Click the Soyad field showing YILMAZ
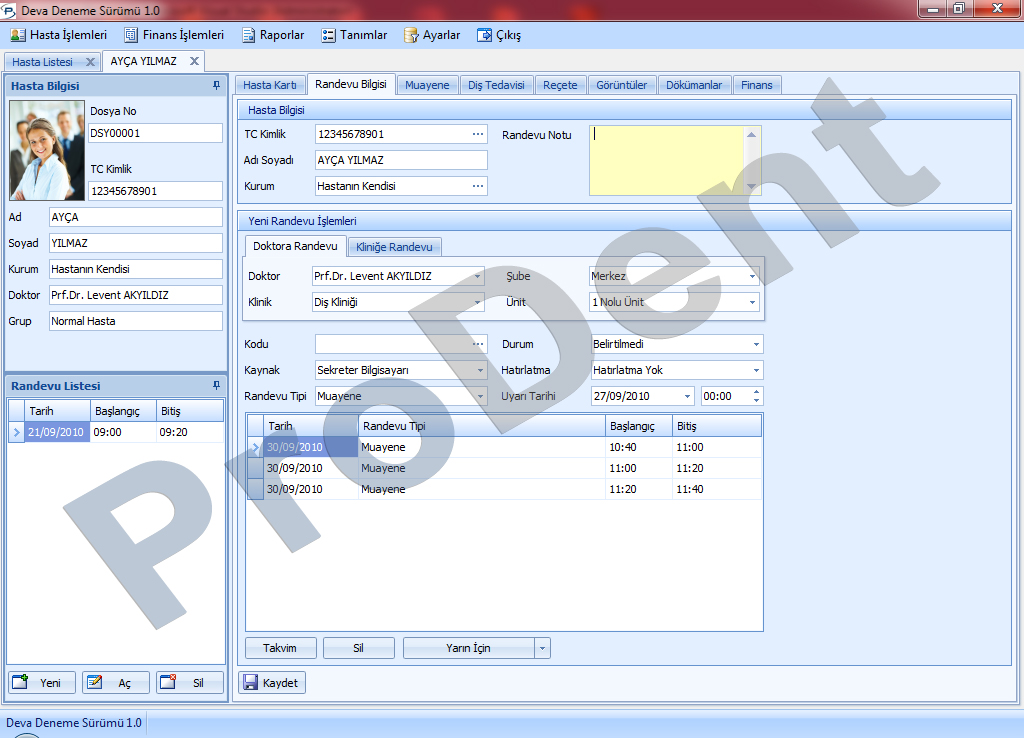This screenshot has width=1024, height=738. click(136, 243)
